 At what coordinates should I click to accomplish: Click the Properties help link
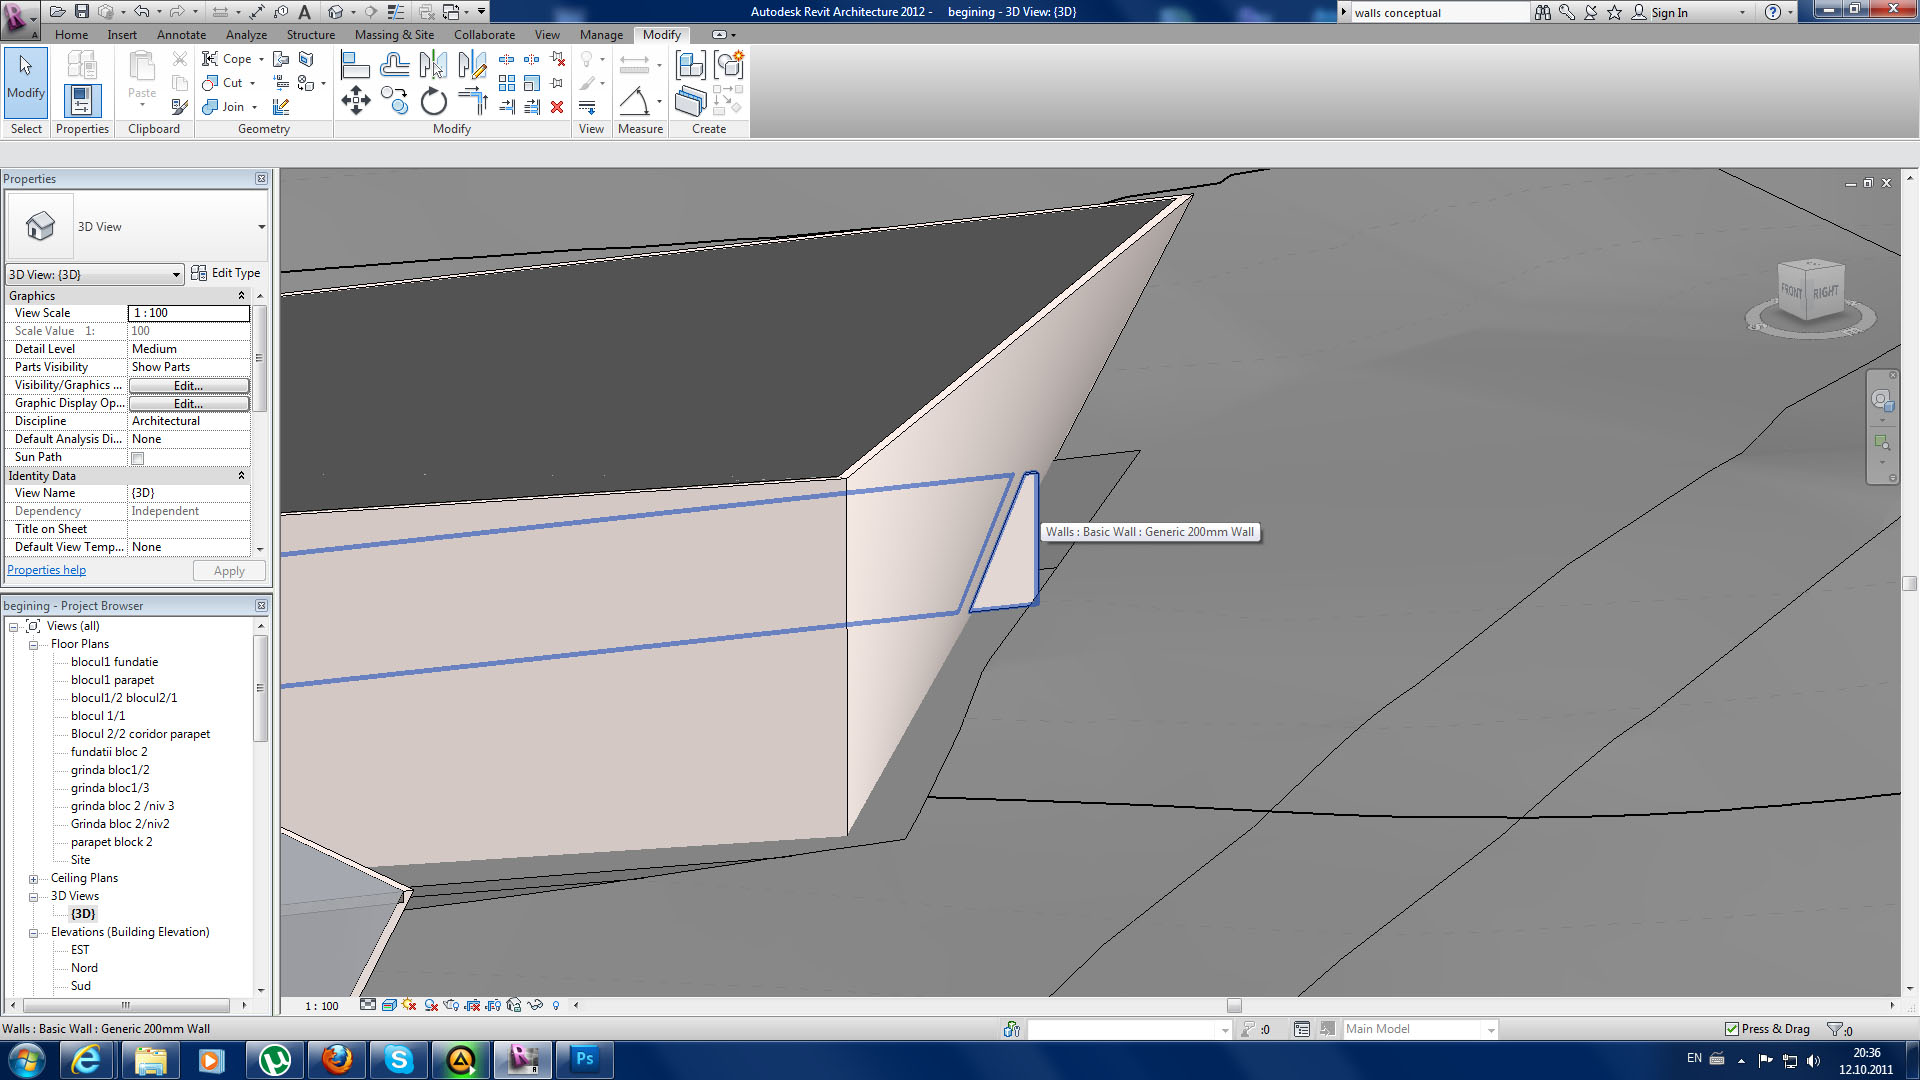click(46, 570)
